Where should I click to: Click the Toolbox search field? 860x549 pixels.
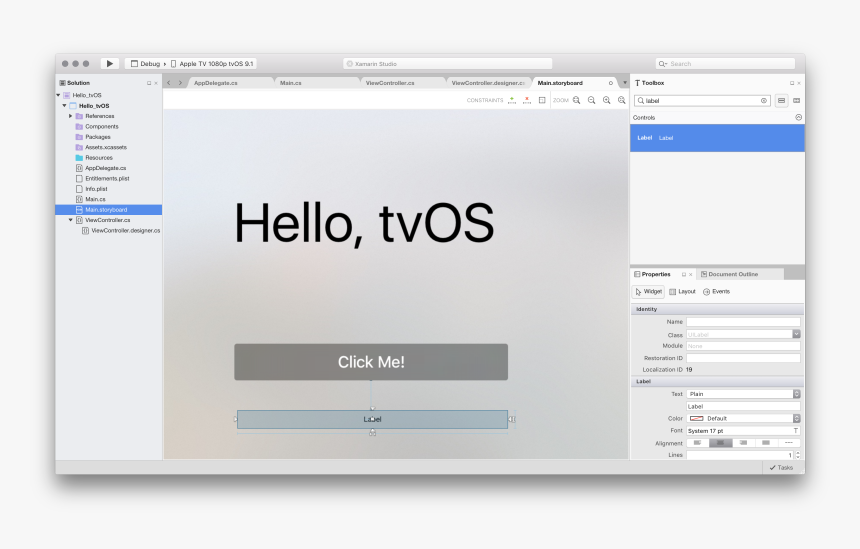(x=702, y=101)
